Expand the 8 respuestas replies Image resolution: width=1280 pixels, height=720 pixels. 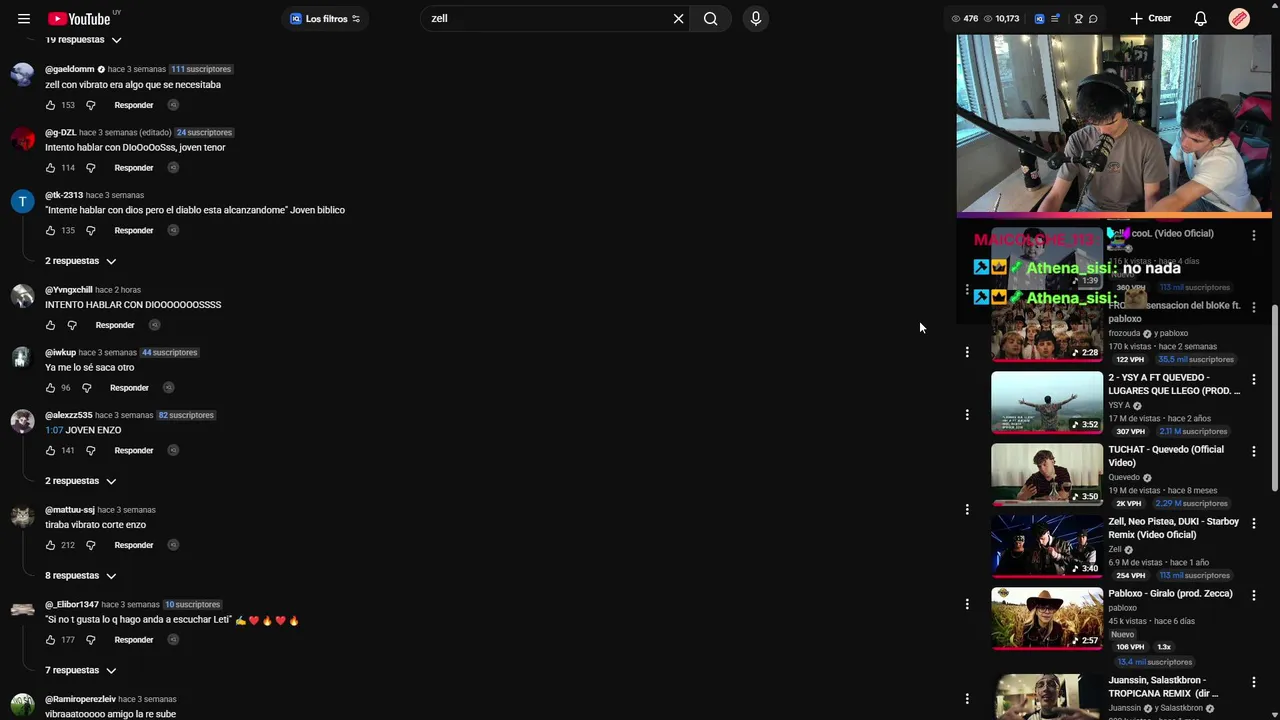[x=81, y=576]
